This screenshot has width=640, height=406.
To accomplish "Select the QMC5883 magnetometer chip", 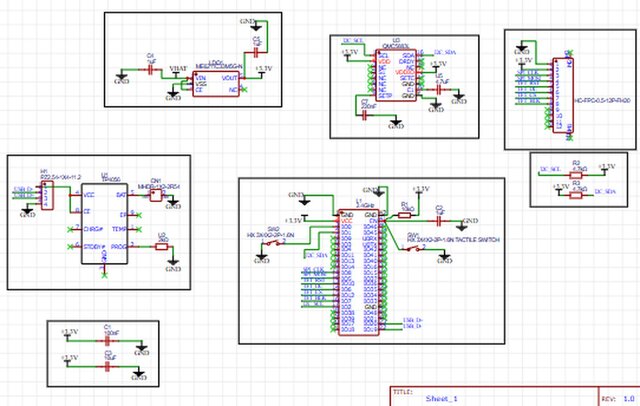I will click(x=396, y=75).
